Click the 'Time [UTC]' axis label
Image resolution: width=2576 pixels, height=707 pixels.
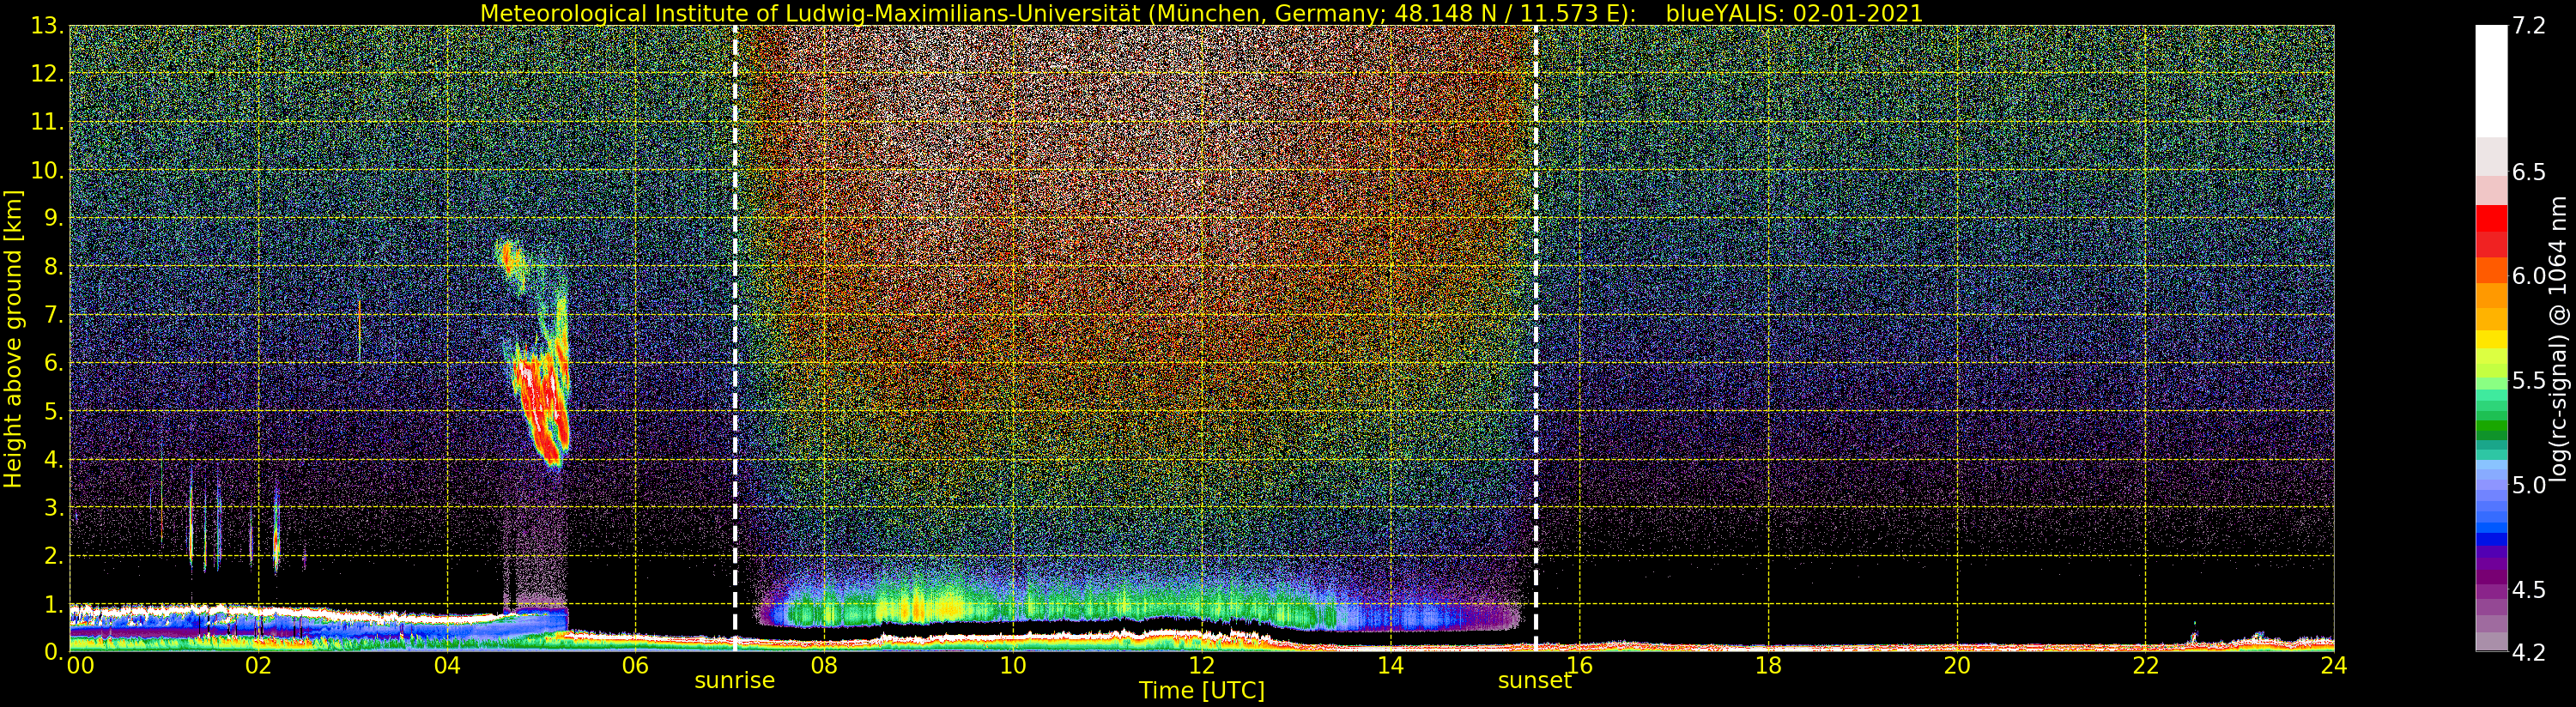pos(1202,691)
